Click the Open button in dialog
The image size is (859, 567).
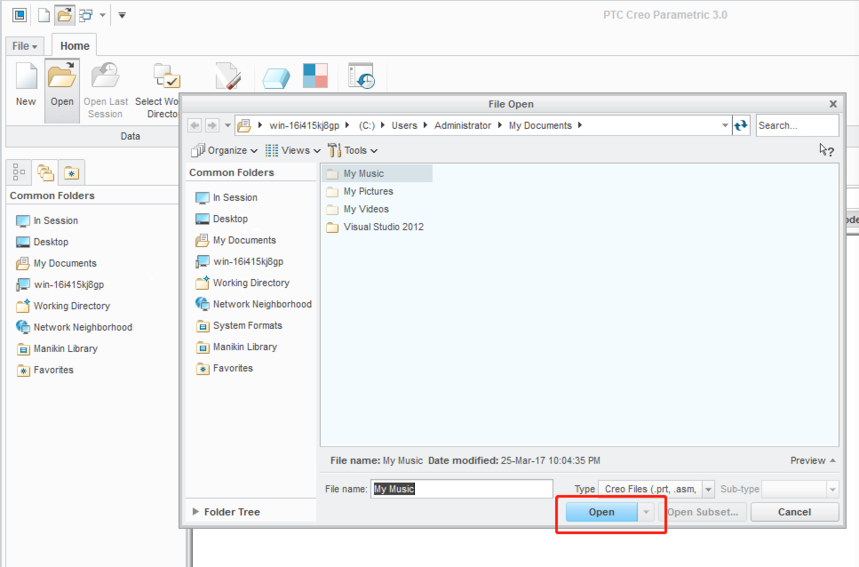coord(602,512)
